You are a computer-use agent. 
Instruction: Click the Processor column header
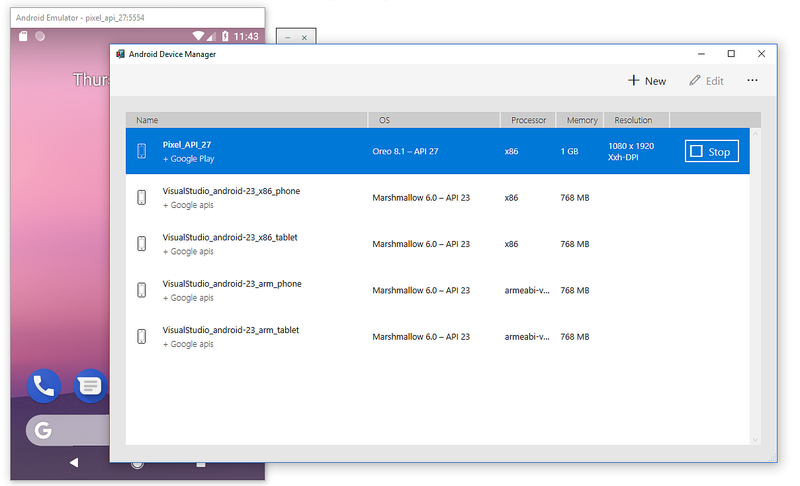528,120
